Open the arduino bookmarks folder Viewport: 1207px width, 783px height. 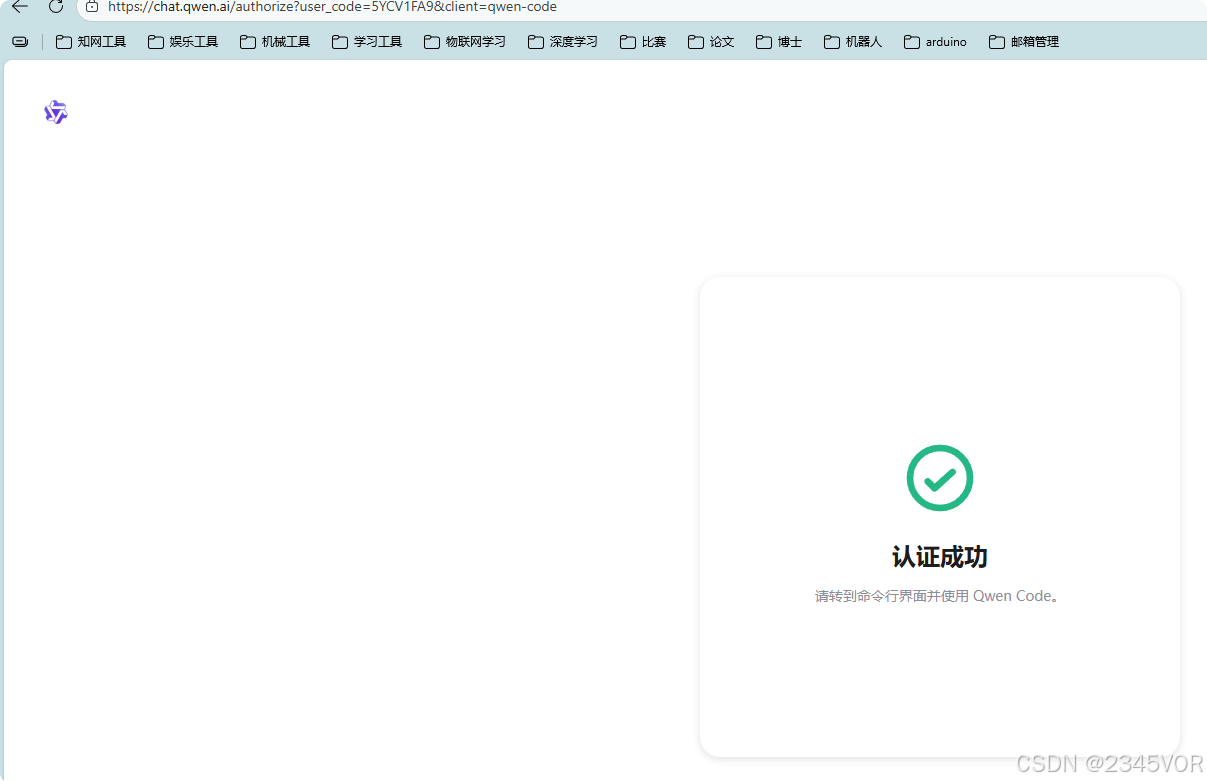point(934,41)
